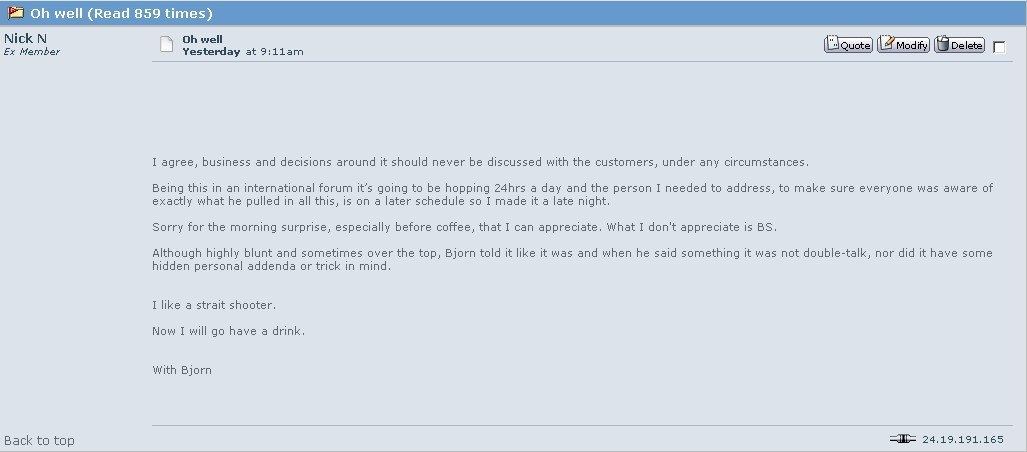Click the author name Nick N

click(25, 38)
